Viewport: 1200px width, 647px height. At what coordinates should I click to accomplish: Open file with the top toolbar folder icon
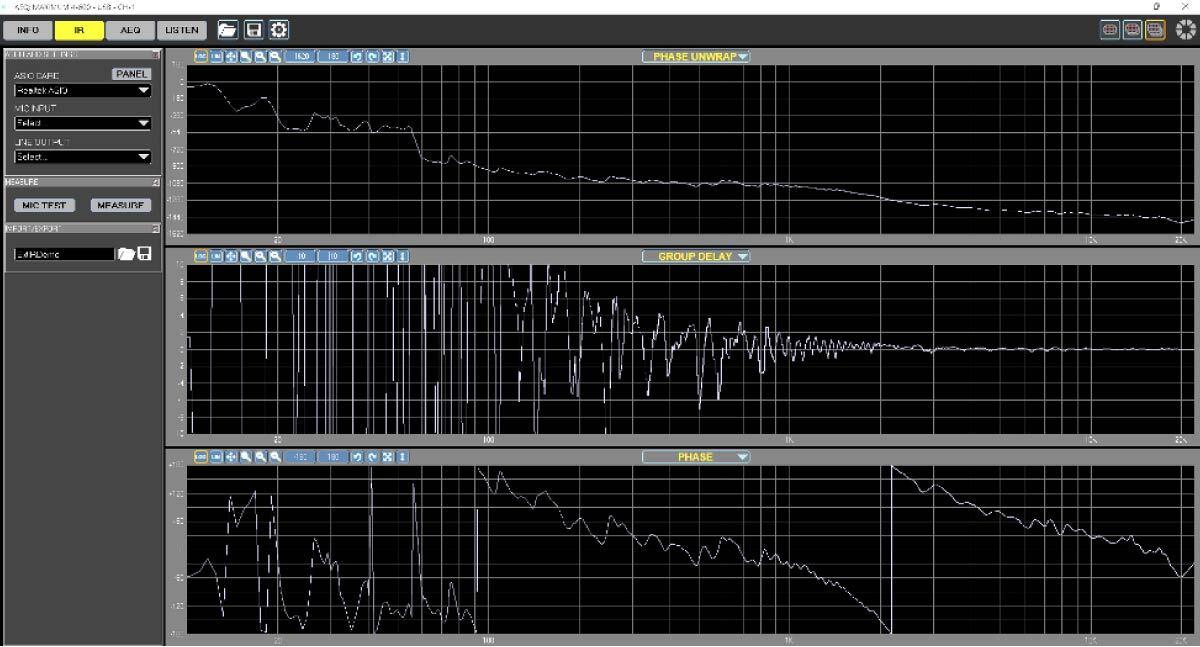click(x=228, y=30)
